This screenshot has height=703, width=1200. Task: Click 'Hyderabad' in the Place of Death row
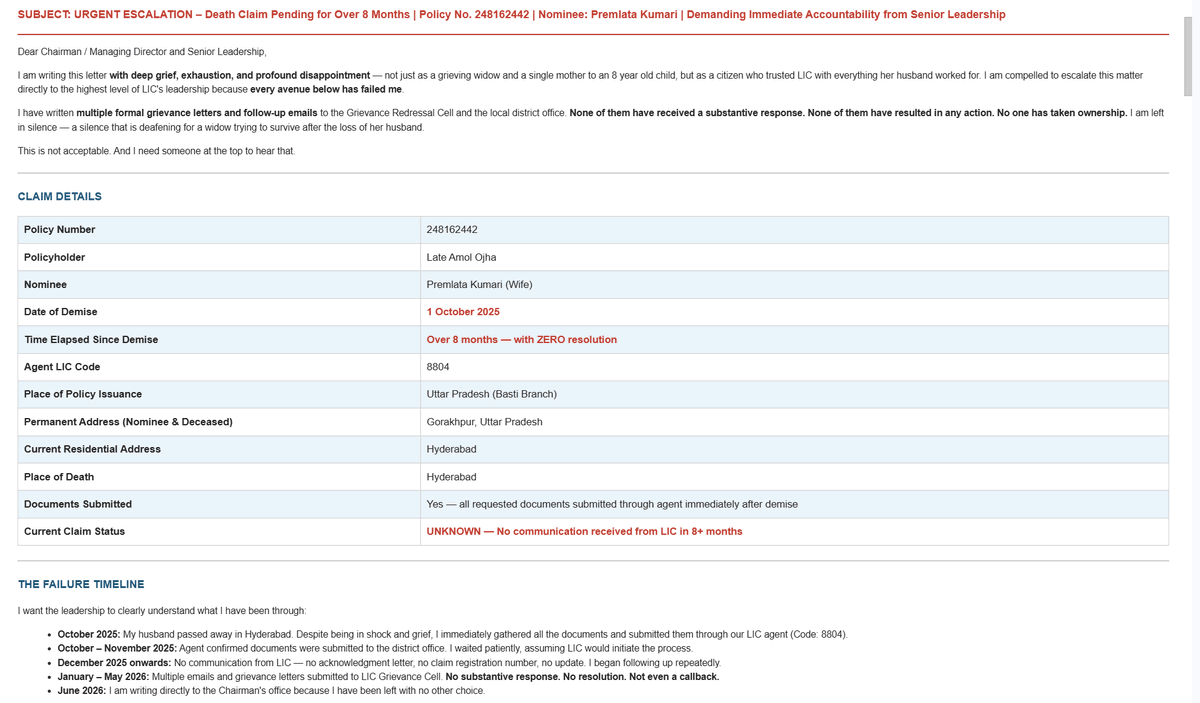coord(451,477)
